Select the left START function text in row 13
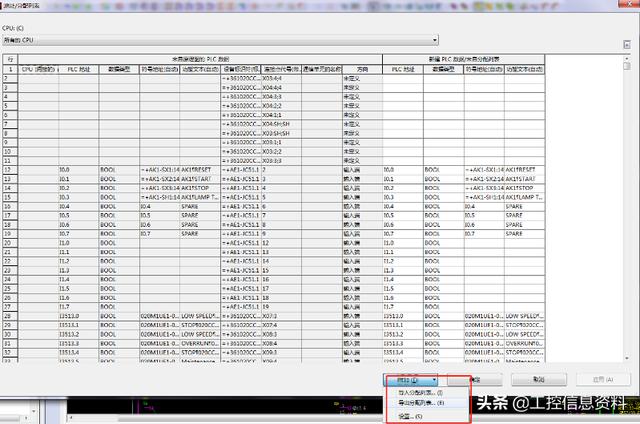Image resolution: width=640 pixels, height=424 pixels. (x=200, y=179)
